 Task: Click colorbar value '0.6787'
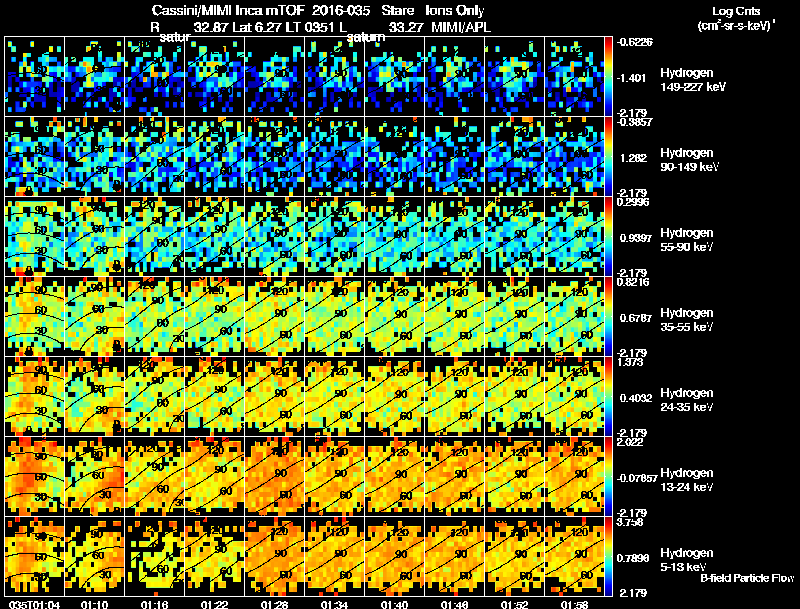[635, 318]
